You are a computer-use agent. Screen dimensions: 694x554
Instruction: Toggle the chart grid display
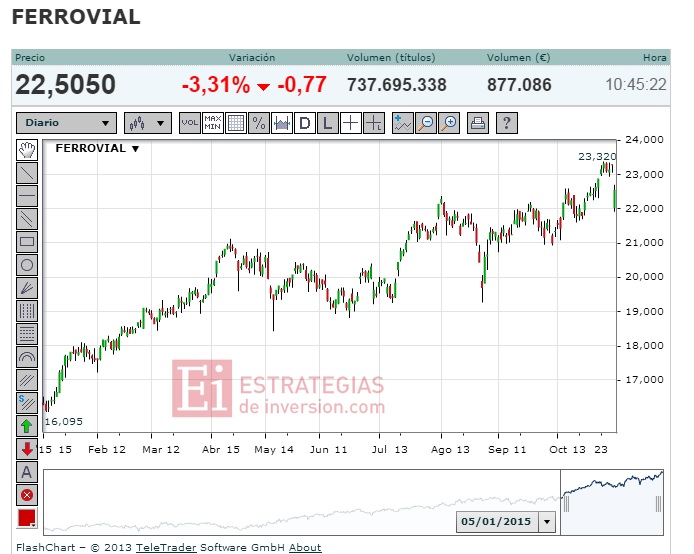coord(235,123)
